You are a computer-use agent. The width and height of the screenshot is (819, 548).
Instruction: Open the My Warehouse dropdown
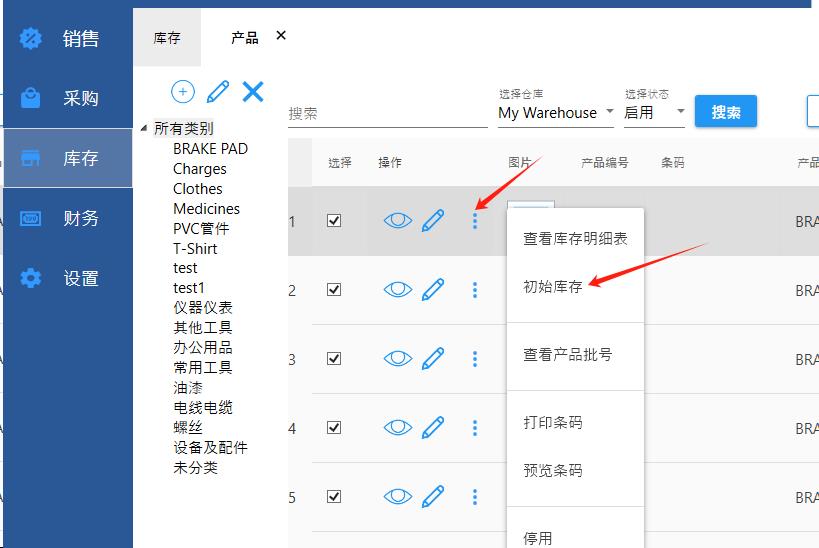555,113
